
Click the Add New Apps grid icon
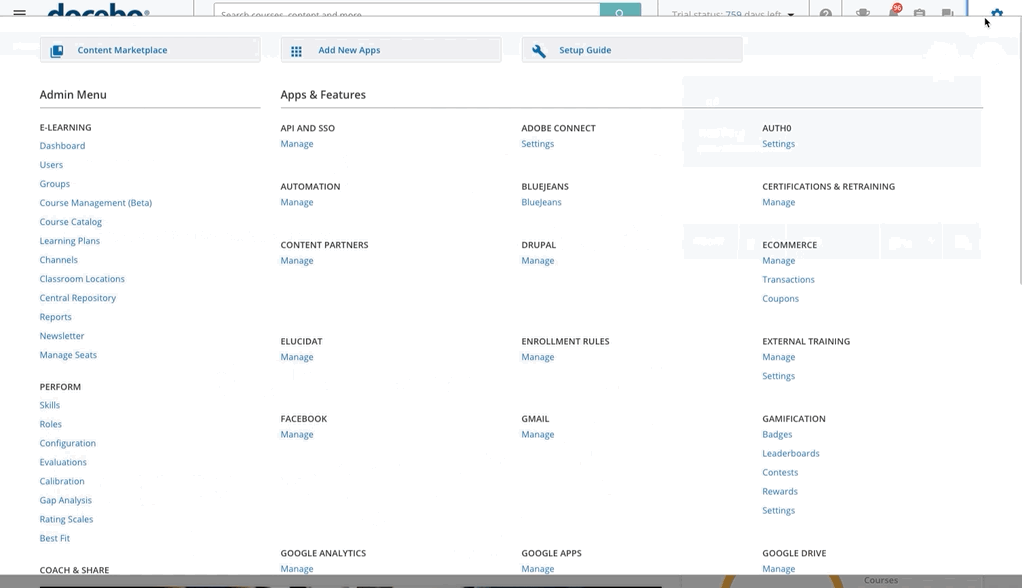(297, 51)
